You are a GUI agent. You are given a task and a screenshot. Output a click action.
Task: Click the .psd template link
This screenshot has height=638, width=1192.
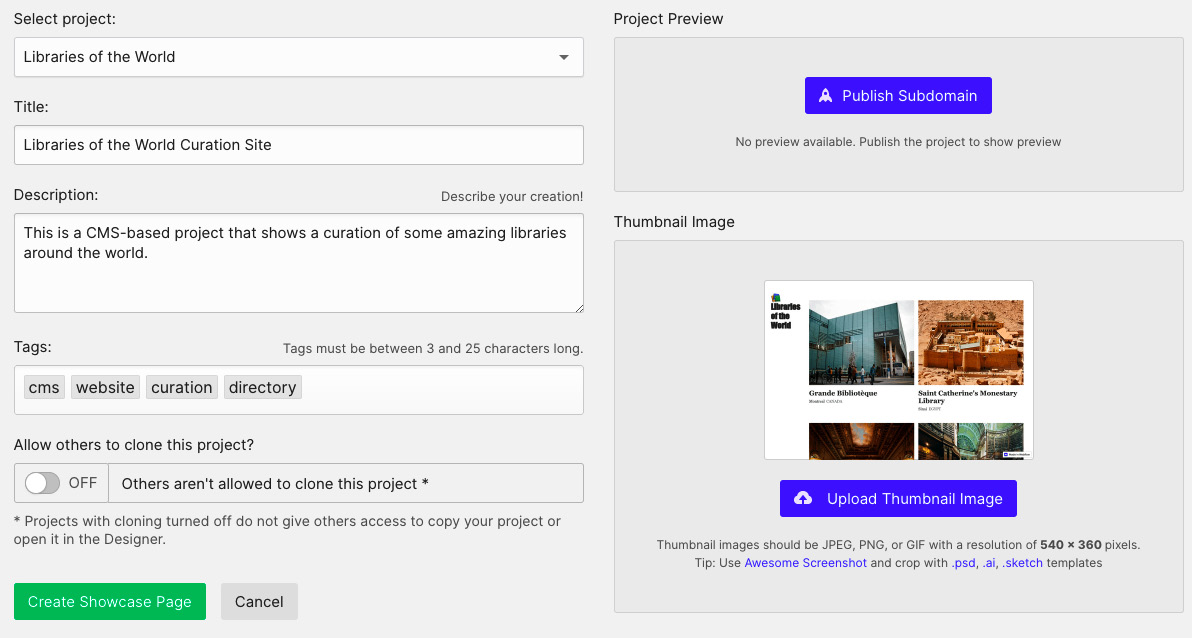[965, 562]
